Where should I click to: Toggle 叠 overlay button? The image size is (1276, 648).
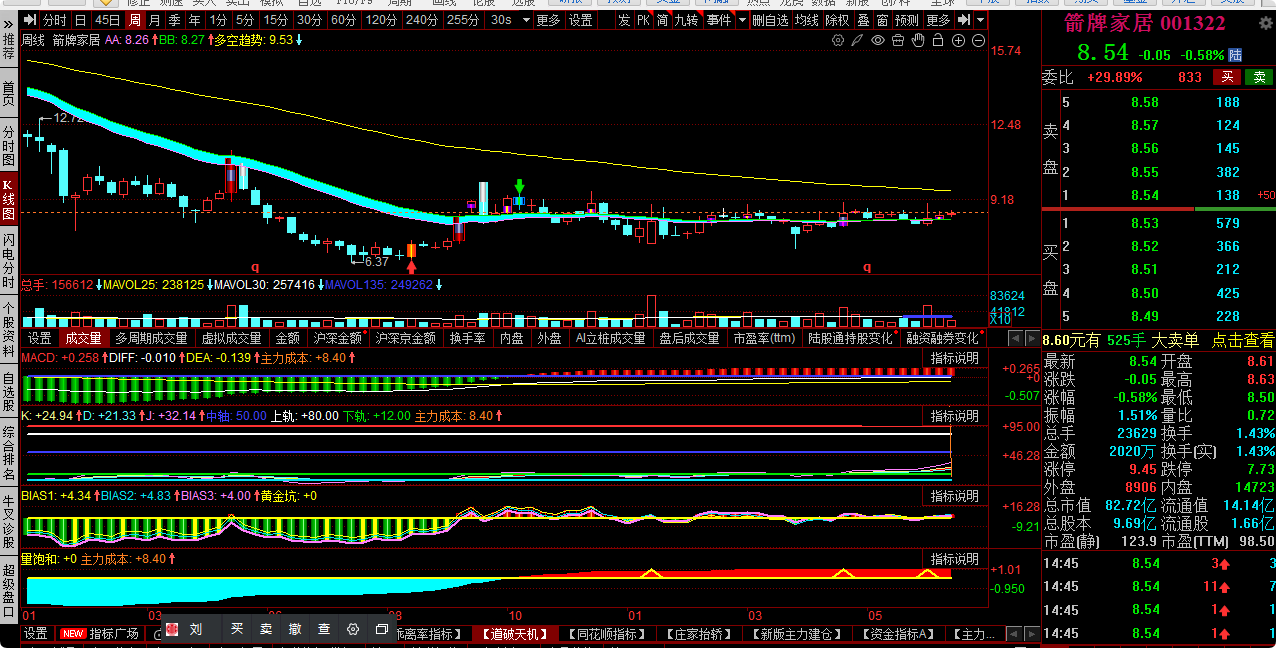(x=863, y=20)
